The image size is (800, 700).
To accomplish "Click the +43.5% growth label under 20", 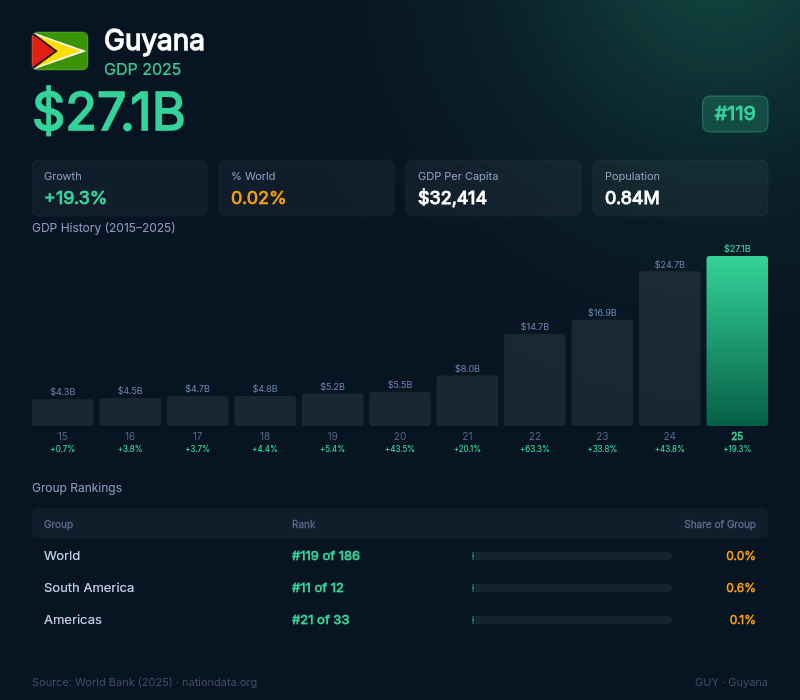I will 400,449.
